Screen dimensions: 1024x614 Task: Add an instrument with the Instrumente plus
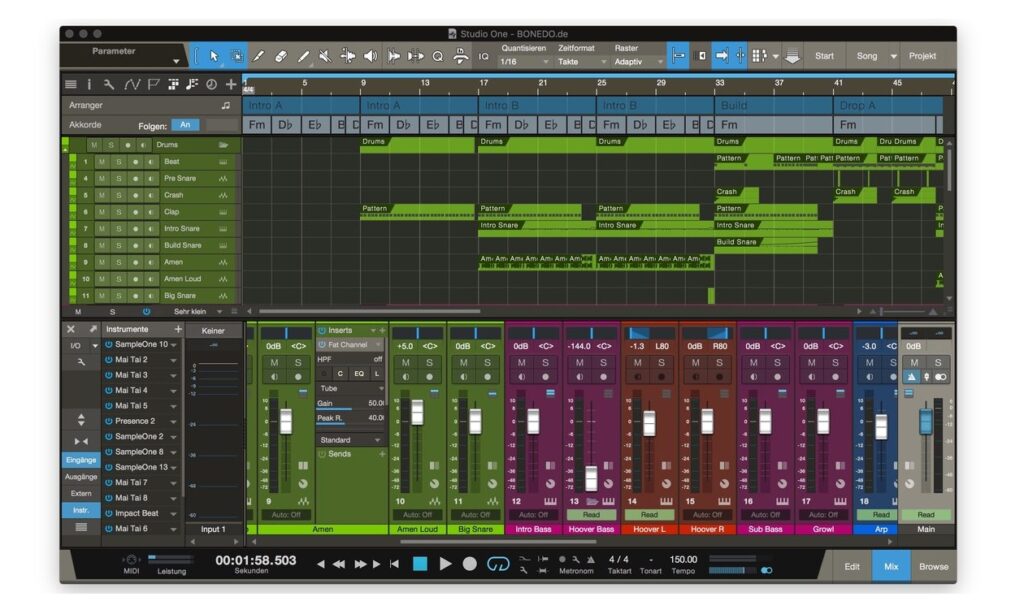pos(178,329)
